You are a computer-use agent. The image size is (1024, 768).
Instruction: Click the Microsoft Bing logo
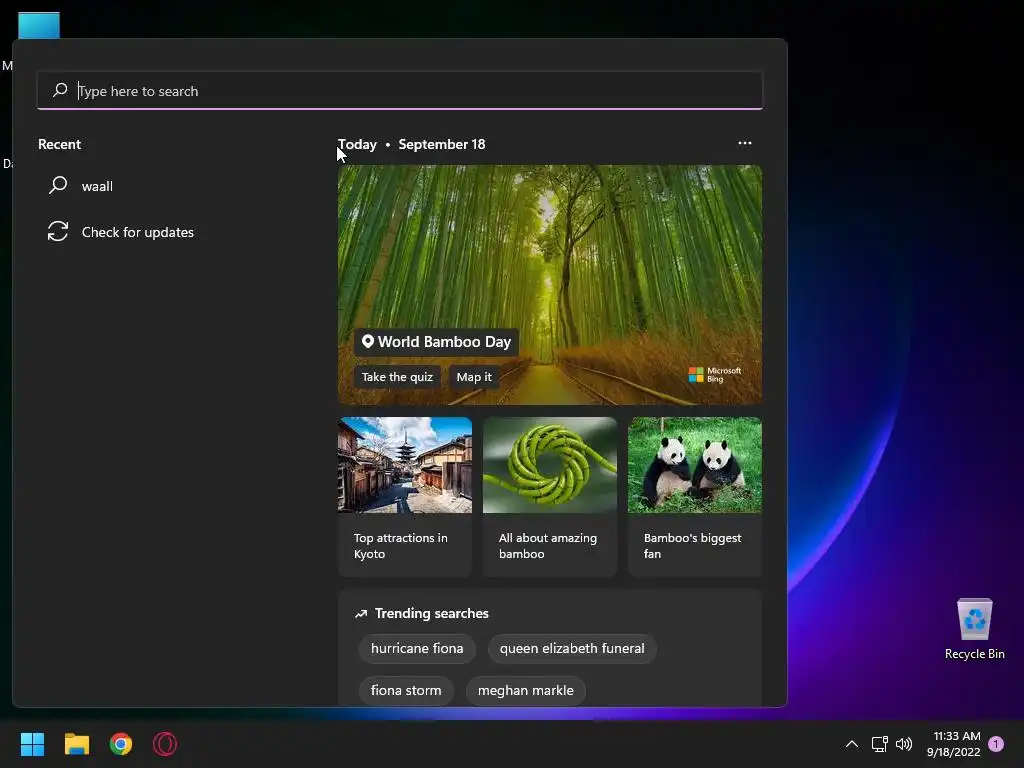point(714,374)
